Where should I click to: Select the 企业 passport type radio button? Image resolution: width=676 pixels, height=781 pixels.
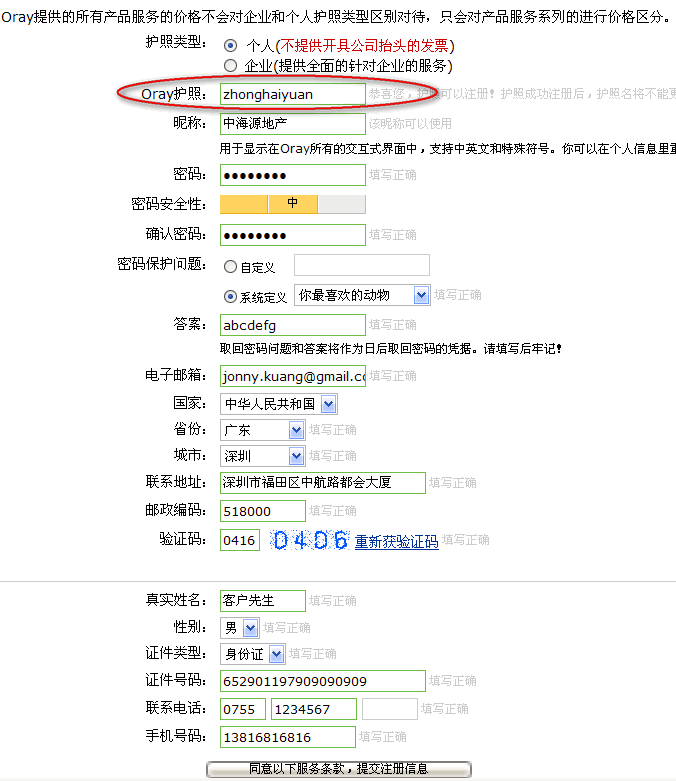[x=231, y=66]
